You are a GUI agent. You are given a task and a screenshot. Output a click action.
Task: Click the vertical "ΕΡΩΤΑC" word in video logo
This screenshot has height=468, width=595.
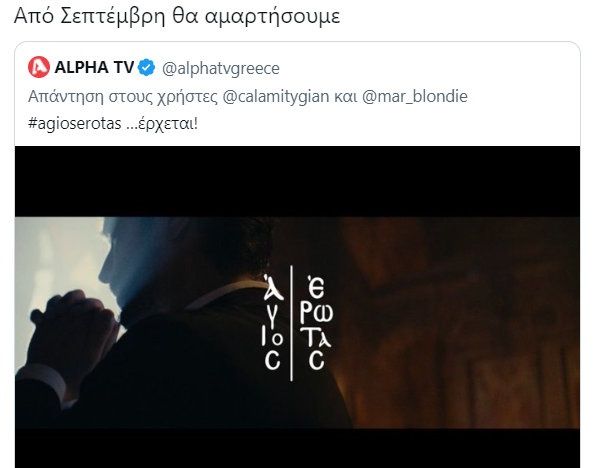click(316, 323)
